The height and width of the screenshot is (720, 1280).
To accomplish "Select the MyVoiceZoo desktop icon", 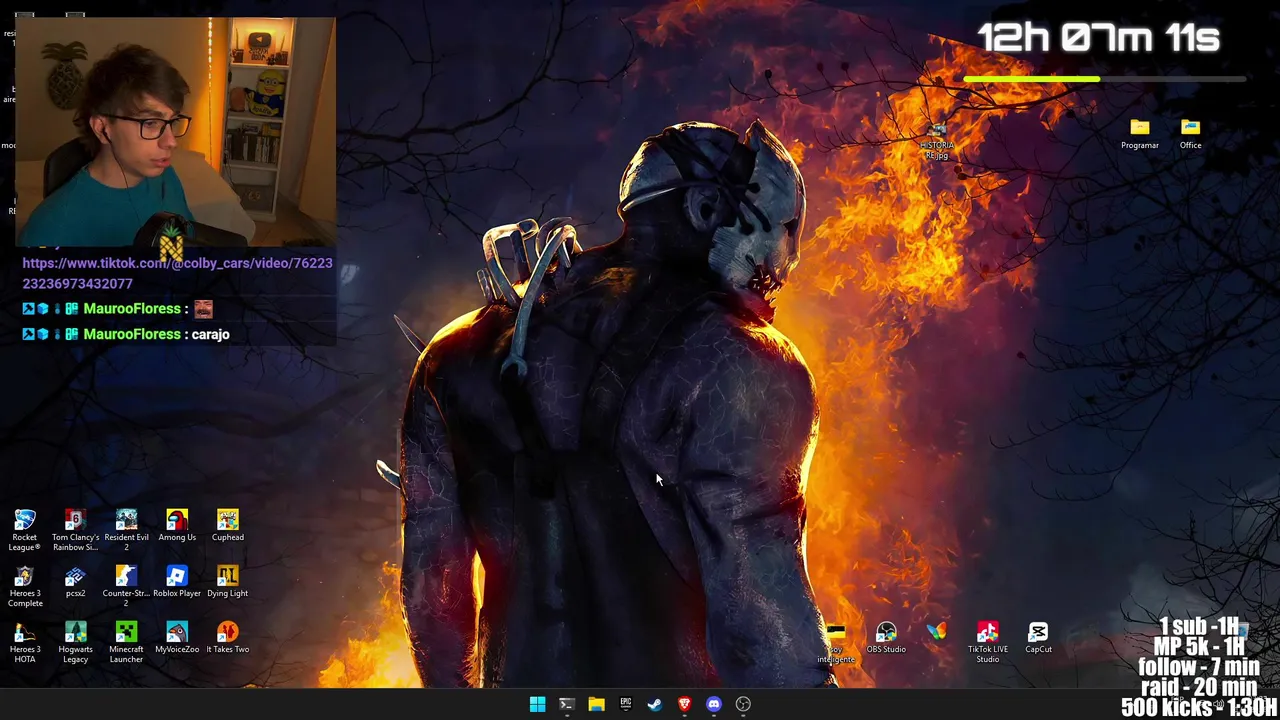I will tap(177, 638).
